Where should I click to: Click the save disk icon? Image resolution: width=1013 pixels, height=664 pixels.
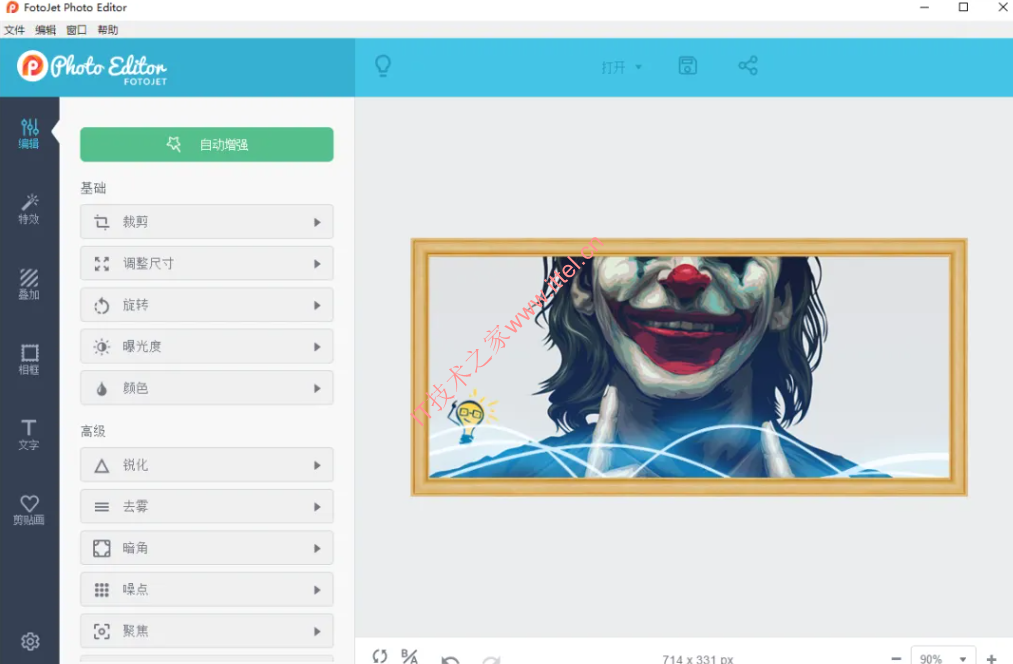(x=687, y=66)
